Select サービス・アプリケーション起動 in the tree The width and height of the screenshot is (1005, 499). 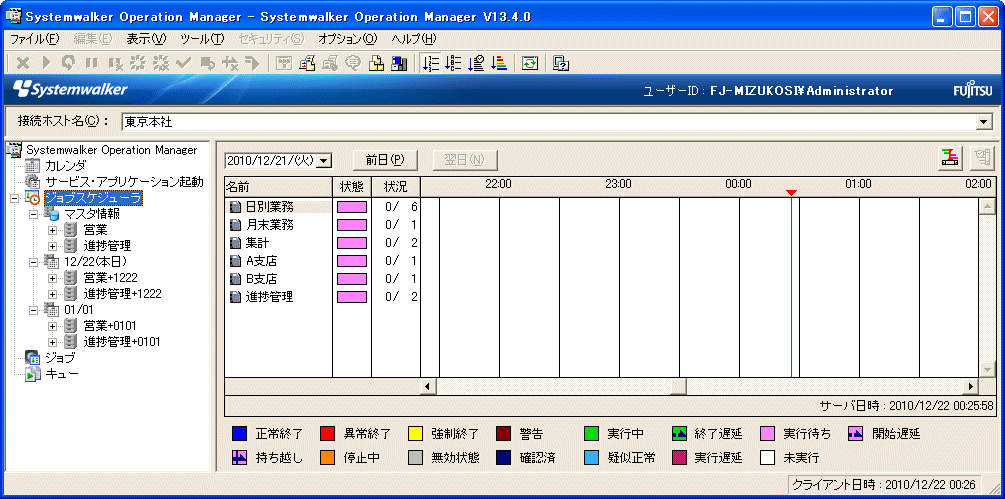pyautogui.click(x=124, y=182)
